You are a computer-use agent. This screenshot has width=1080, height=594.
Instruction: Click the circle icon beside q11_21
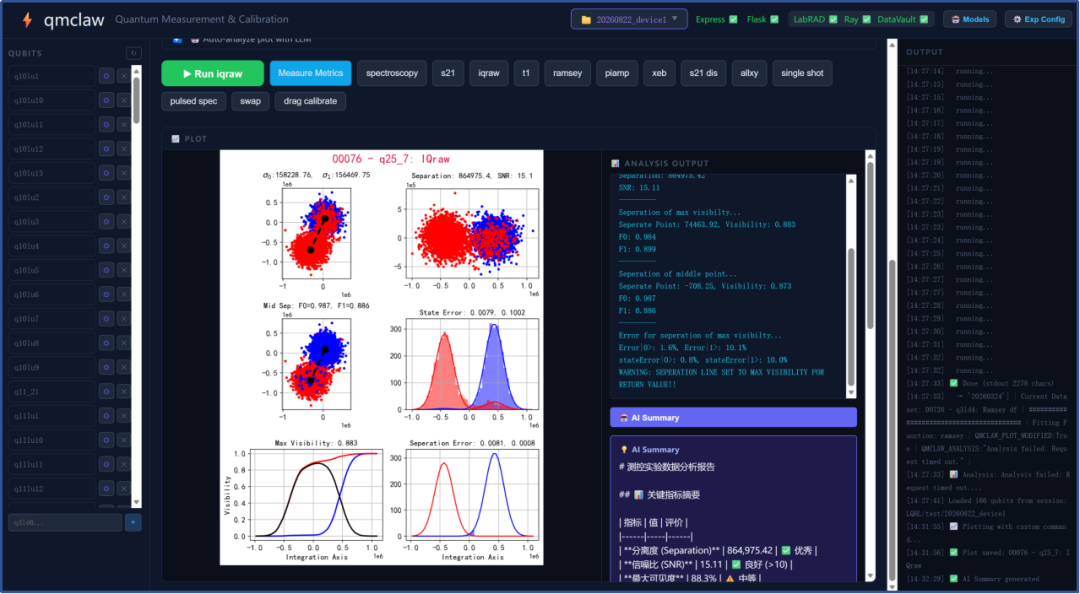[106, 391]
